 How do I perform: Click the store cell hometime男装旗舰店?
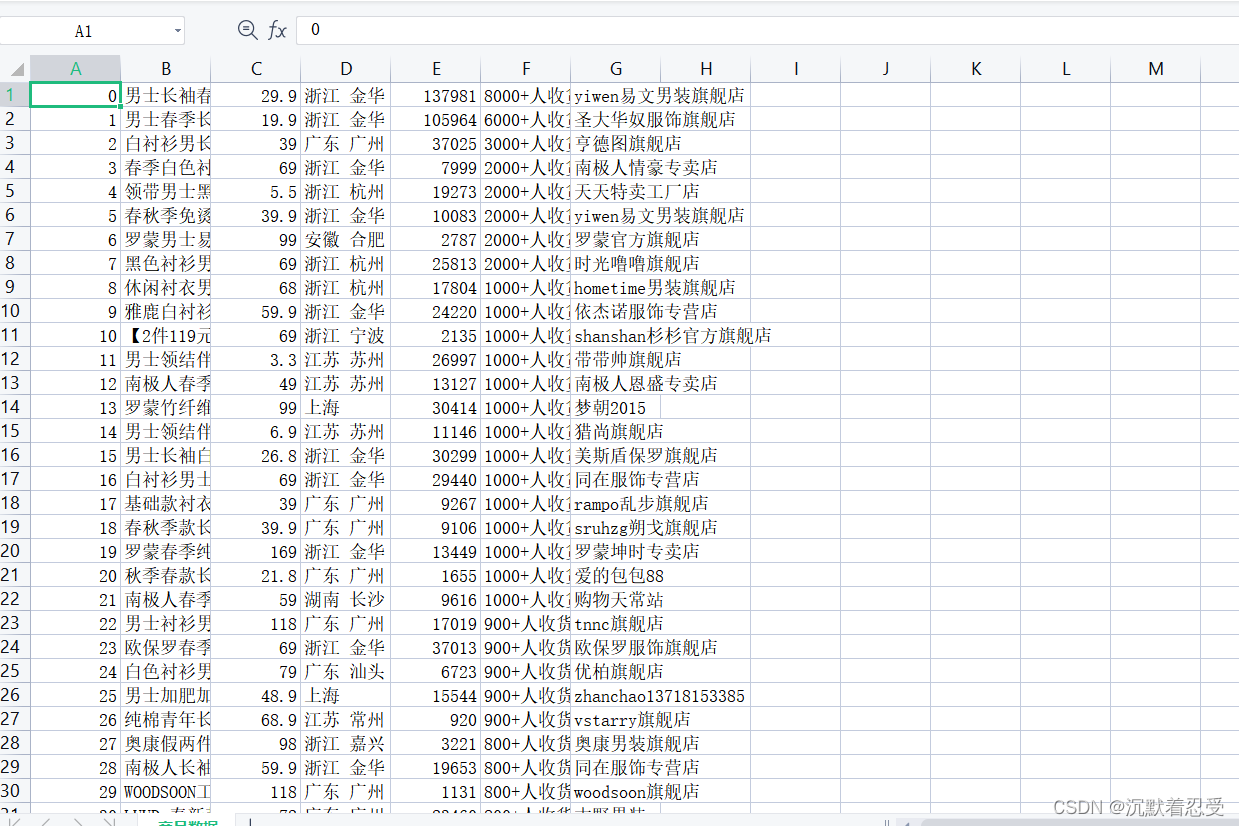pos(655,287)
